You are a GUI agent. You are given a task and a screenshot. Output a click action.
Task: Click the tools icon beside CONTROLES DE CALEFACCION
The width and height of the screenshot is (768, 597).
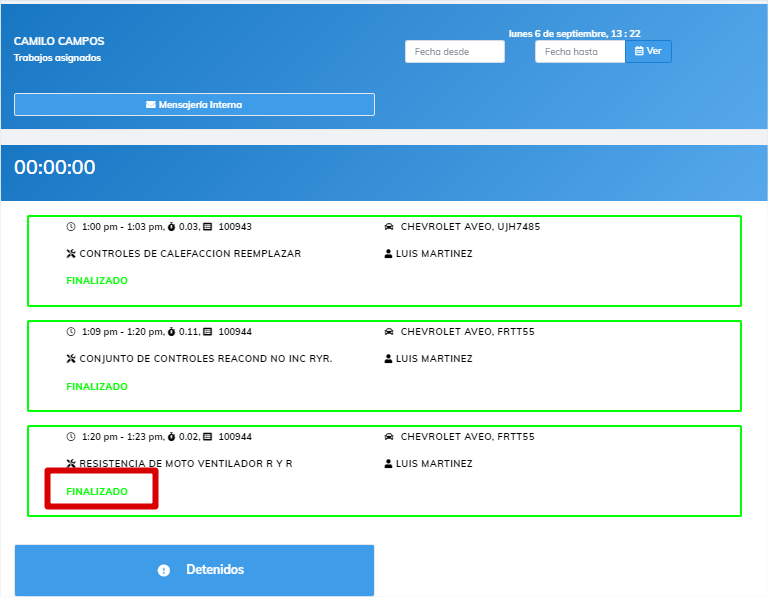[x=71, y=254]
